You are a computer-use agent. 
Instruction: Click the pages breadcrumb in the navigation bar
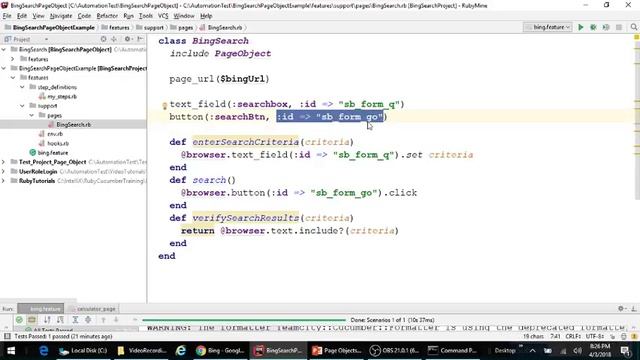[x=182, y=28]
